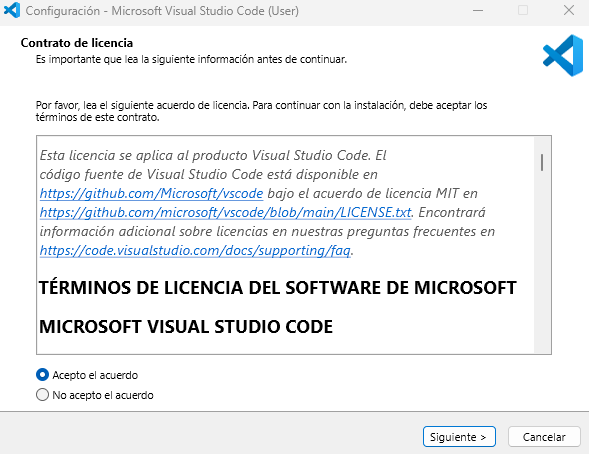Click 'Por favor, lea el siguiente acuerdo' paragraph
The image size is (589, 454).
pos(261,111)
